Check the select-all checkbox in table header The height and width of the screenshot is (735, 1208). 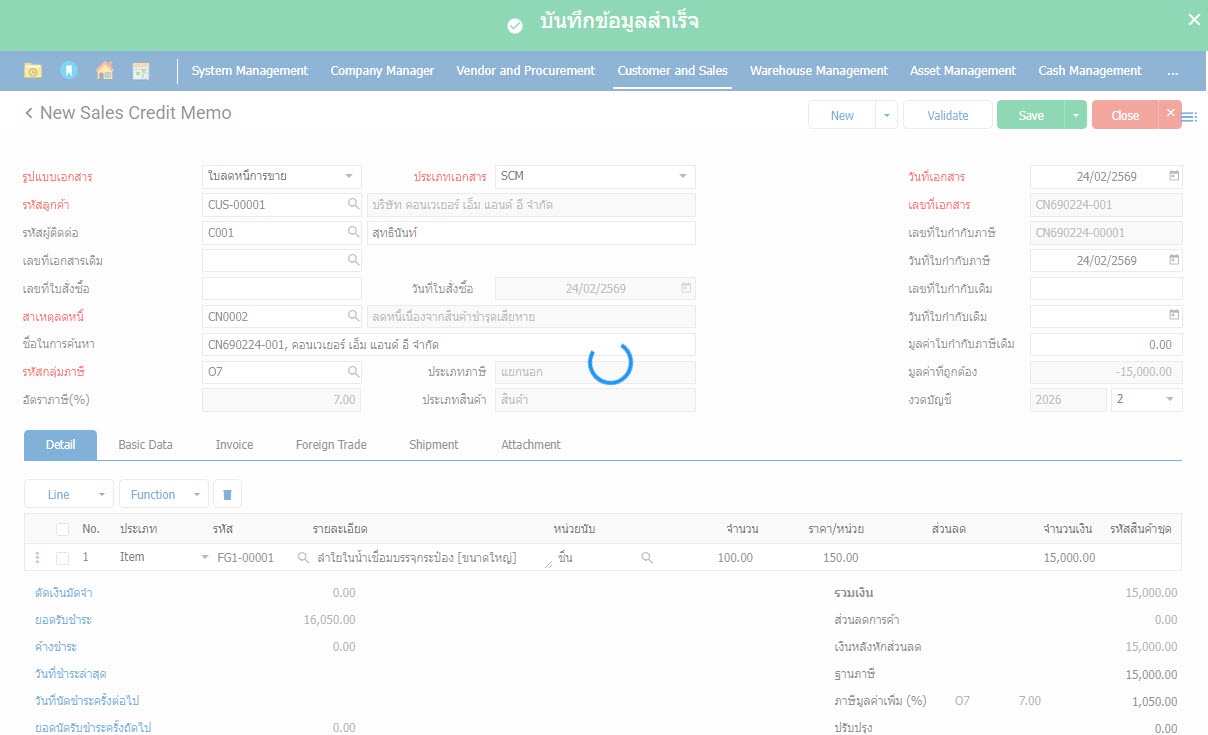click(x=63, y=529)
